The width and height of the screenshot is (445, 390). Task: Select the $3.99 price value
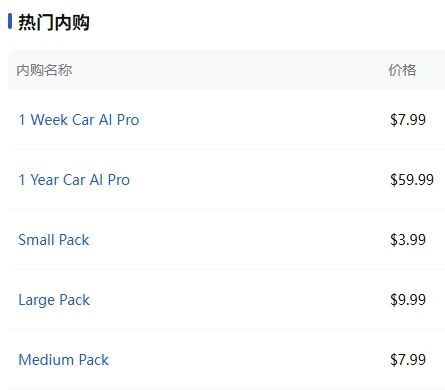[408, 240]
